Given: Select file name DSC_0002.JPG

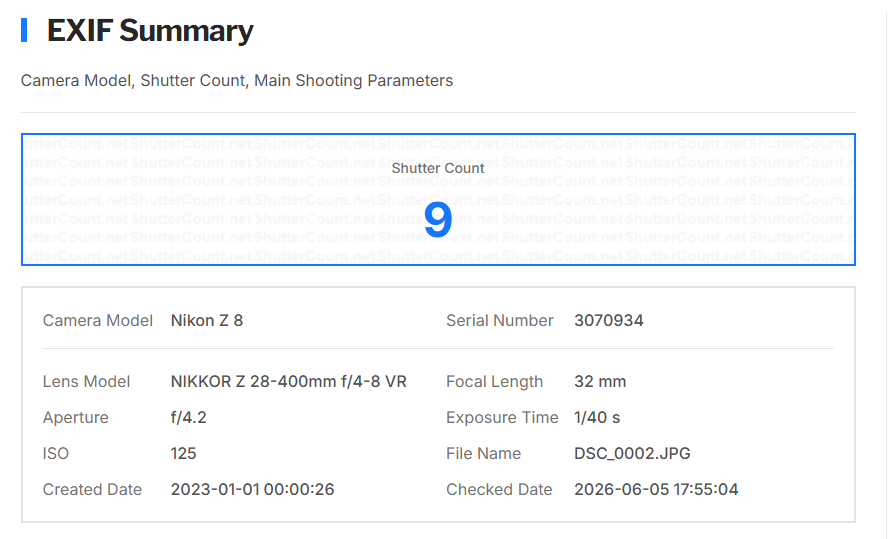Looking at the screenshot, I should (x=632, y=454).
